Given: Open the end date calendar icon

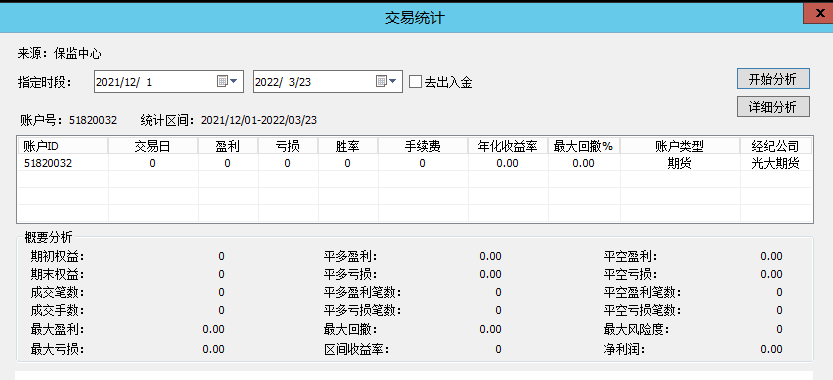Looking at the screenshot, I should click(x=381, y=81).
